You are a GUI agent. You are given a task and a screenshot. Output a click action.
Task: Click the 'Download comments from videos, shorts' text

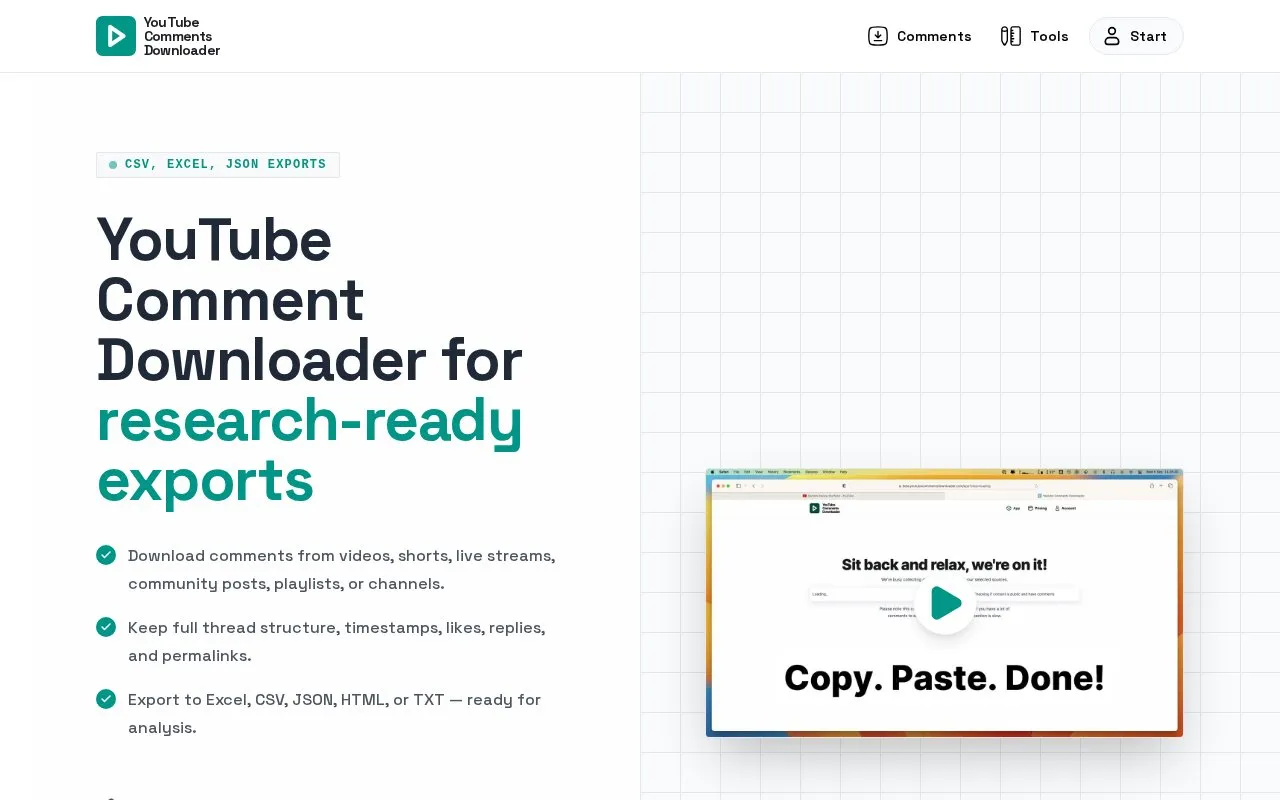coord(342,569)
